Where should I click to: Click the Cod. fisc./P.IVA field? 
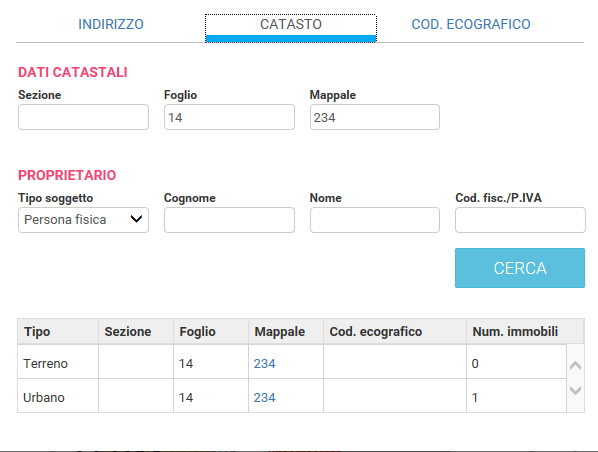pos(520,220)
